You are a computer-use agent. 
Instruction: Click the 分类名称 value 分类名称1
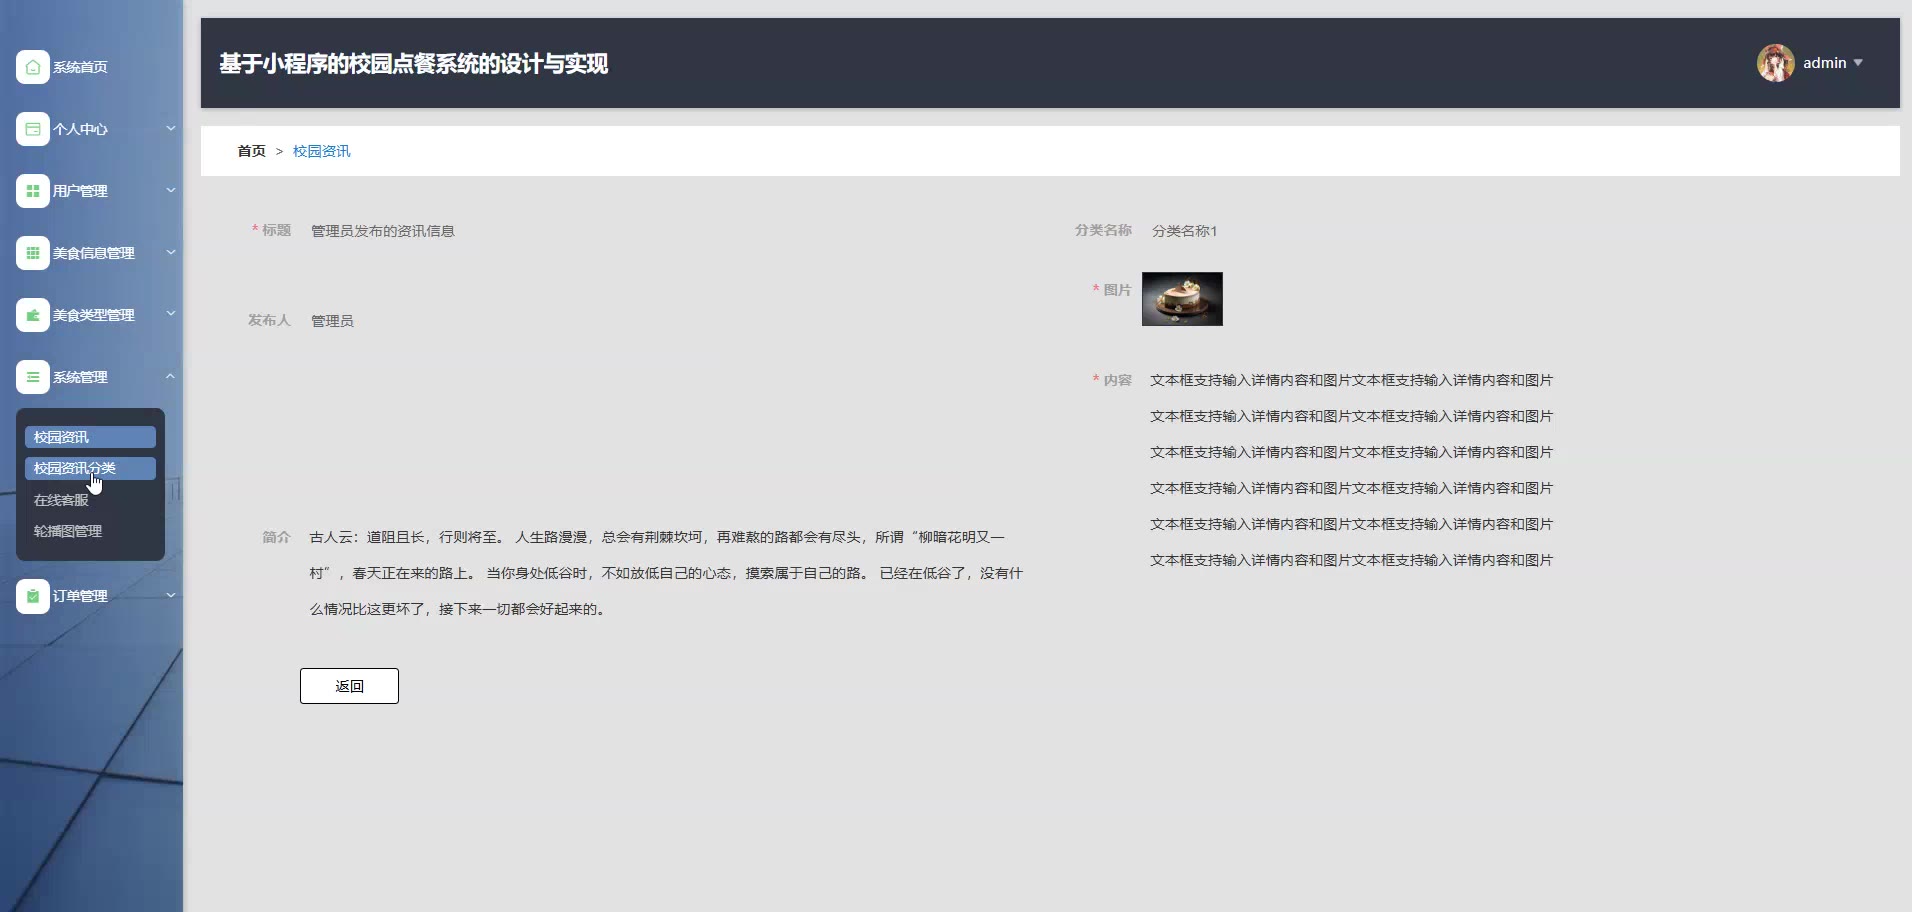(x=1184, y=231)
